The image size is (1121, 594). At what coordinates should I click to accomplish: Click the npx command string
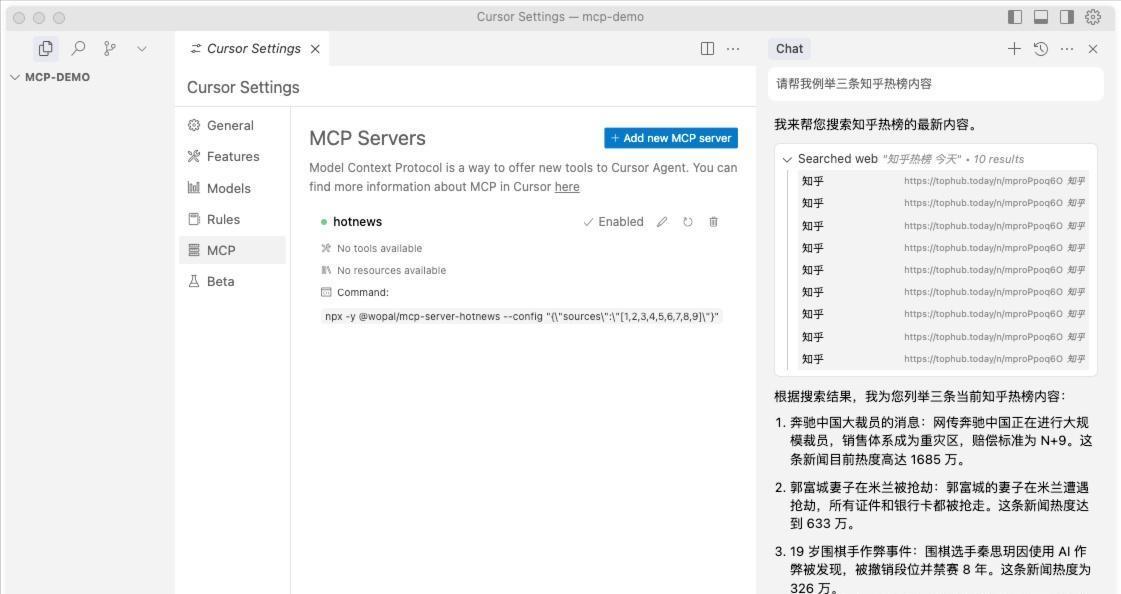(521, 317)
